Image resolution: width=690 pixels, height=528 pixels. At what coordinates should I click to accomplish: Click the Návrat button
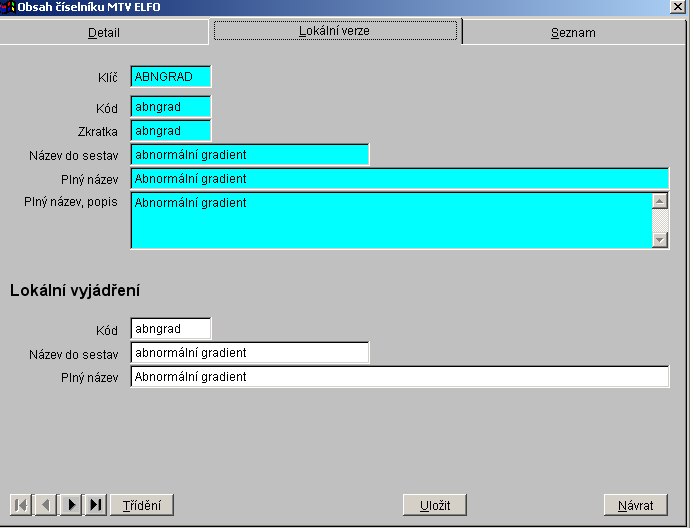[x=635, y=505]
